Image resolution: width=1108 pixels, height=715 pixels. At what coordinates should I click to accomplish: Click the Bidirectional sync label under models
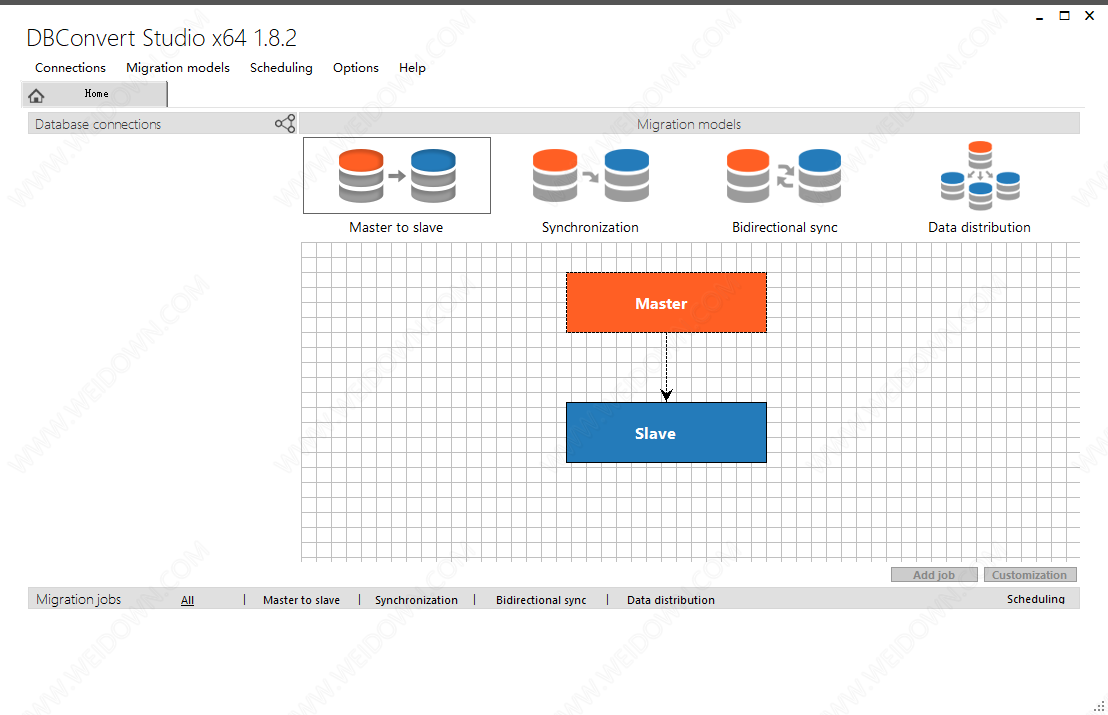click(784, 228)
